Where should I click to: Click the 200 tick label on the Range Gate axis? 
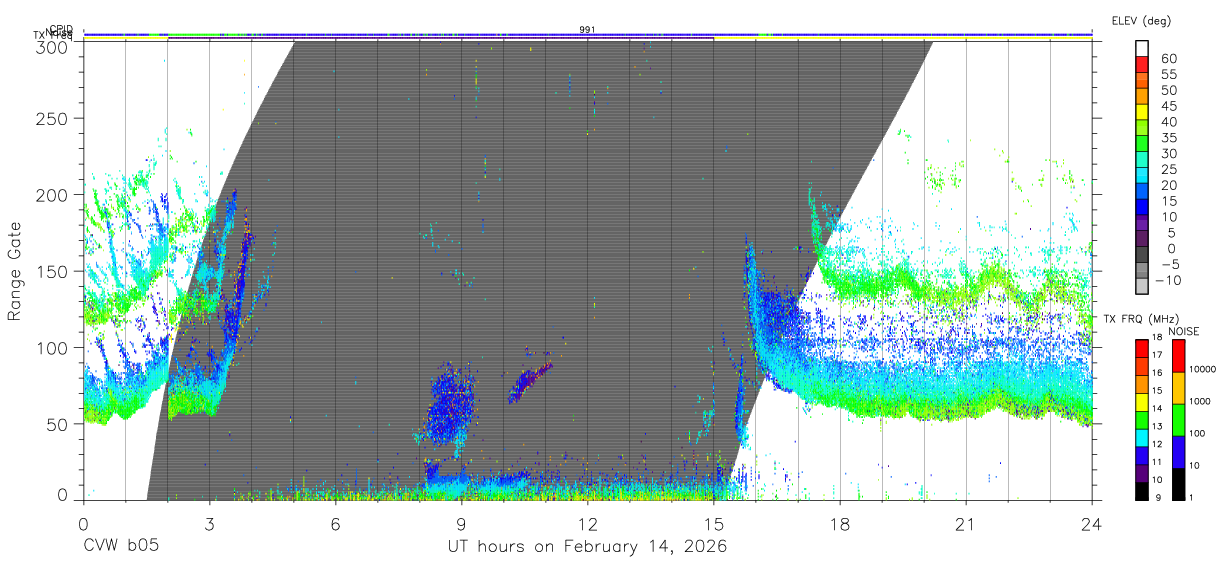click(51, 195)
